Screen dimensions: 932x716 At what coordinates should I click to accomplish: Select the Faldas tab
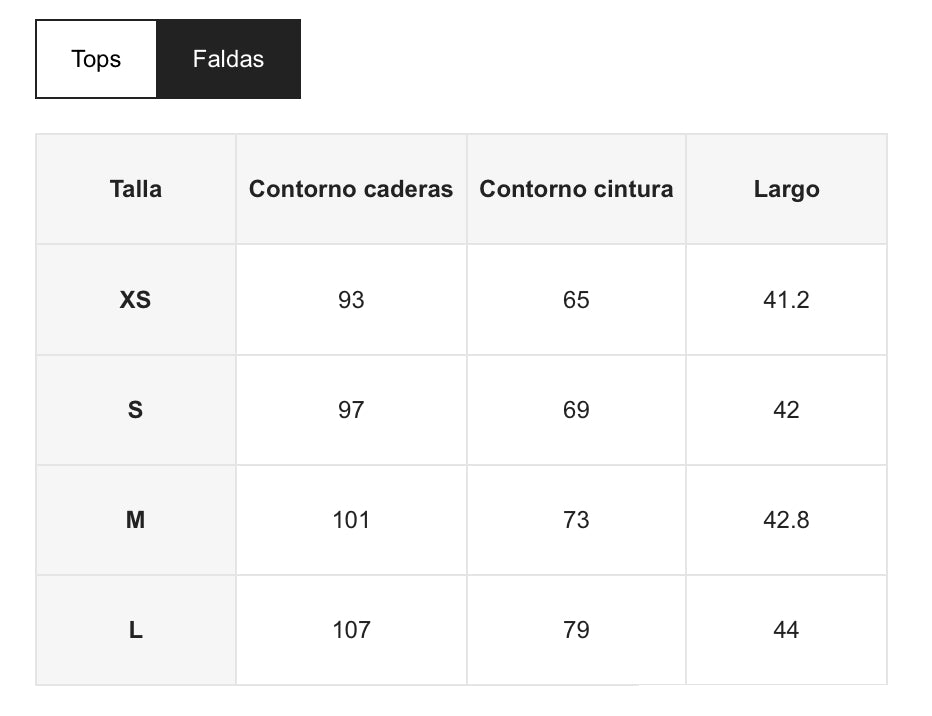click(228, 59)
